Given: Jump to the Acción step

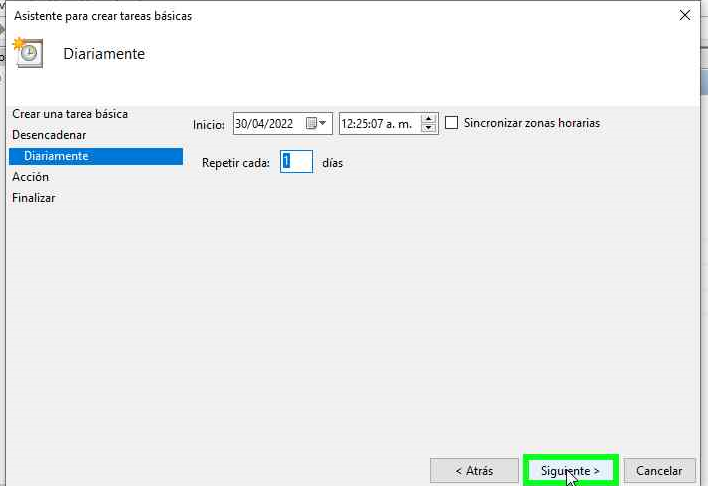Looking at the screenshot, I should pos(30,177).
